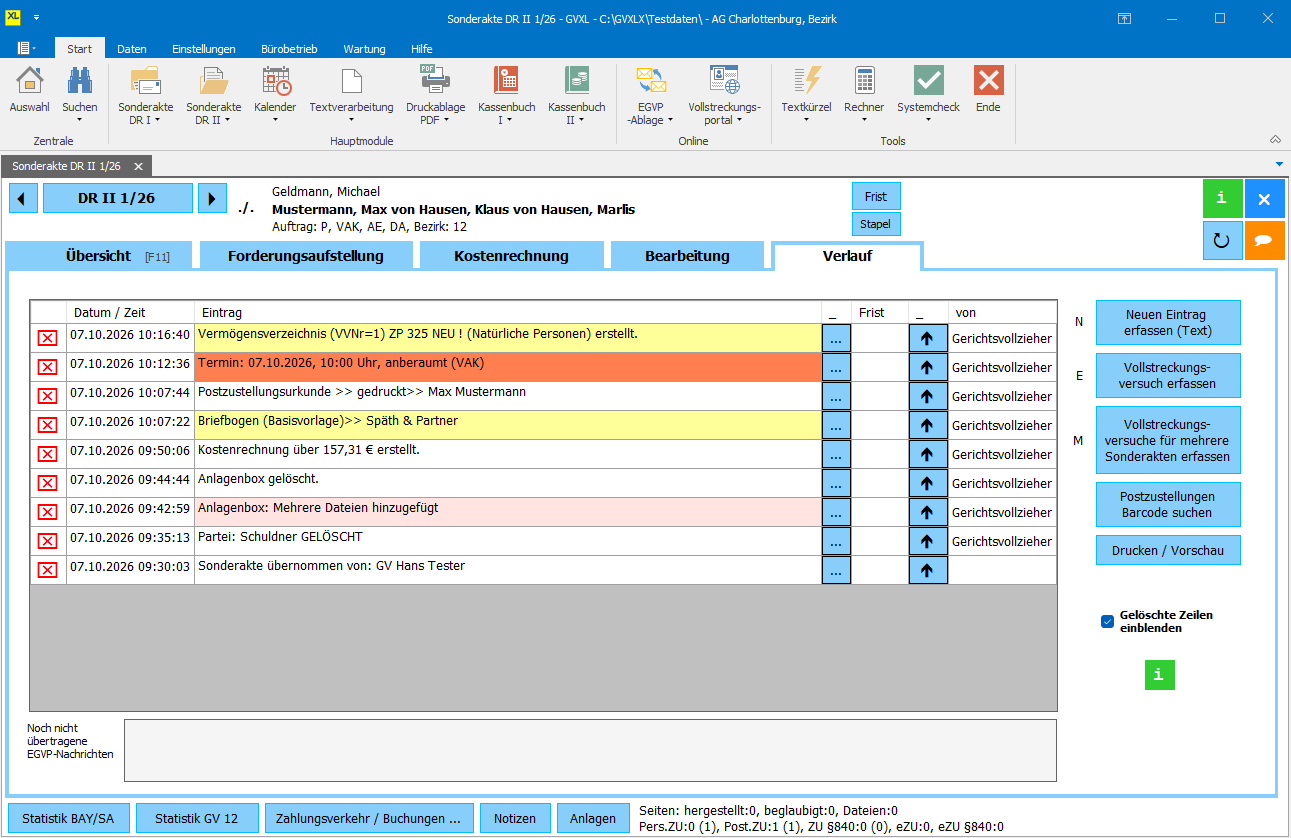Toggle Gelöschte Zeilen einblenden checkbox
Image resolution: width=1291 pixels, height=838 pixels.
coord(1107,621)
